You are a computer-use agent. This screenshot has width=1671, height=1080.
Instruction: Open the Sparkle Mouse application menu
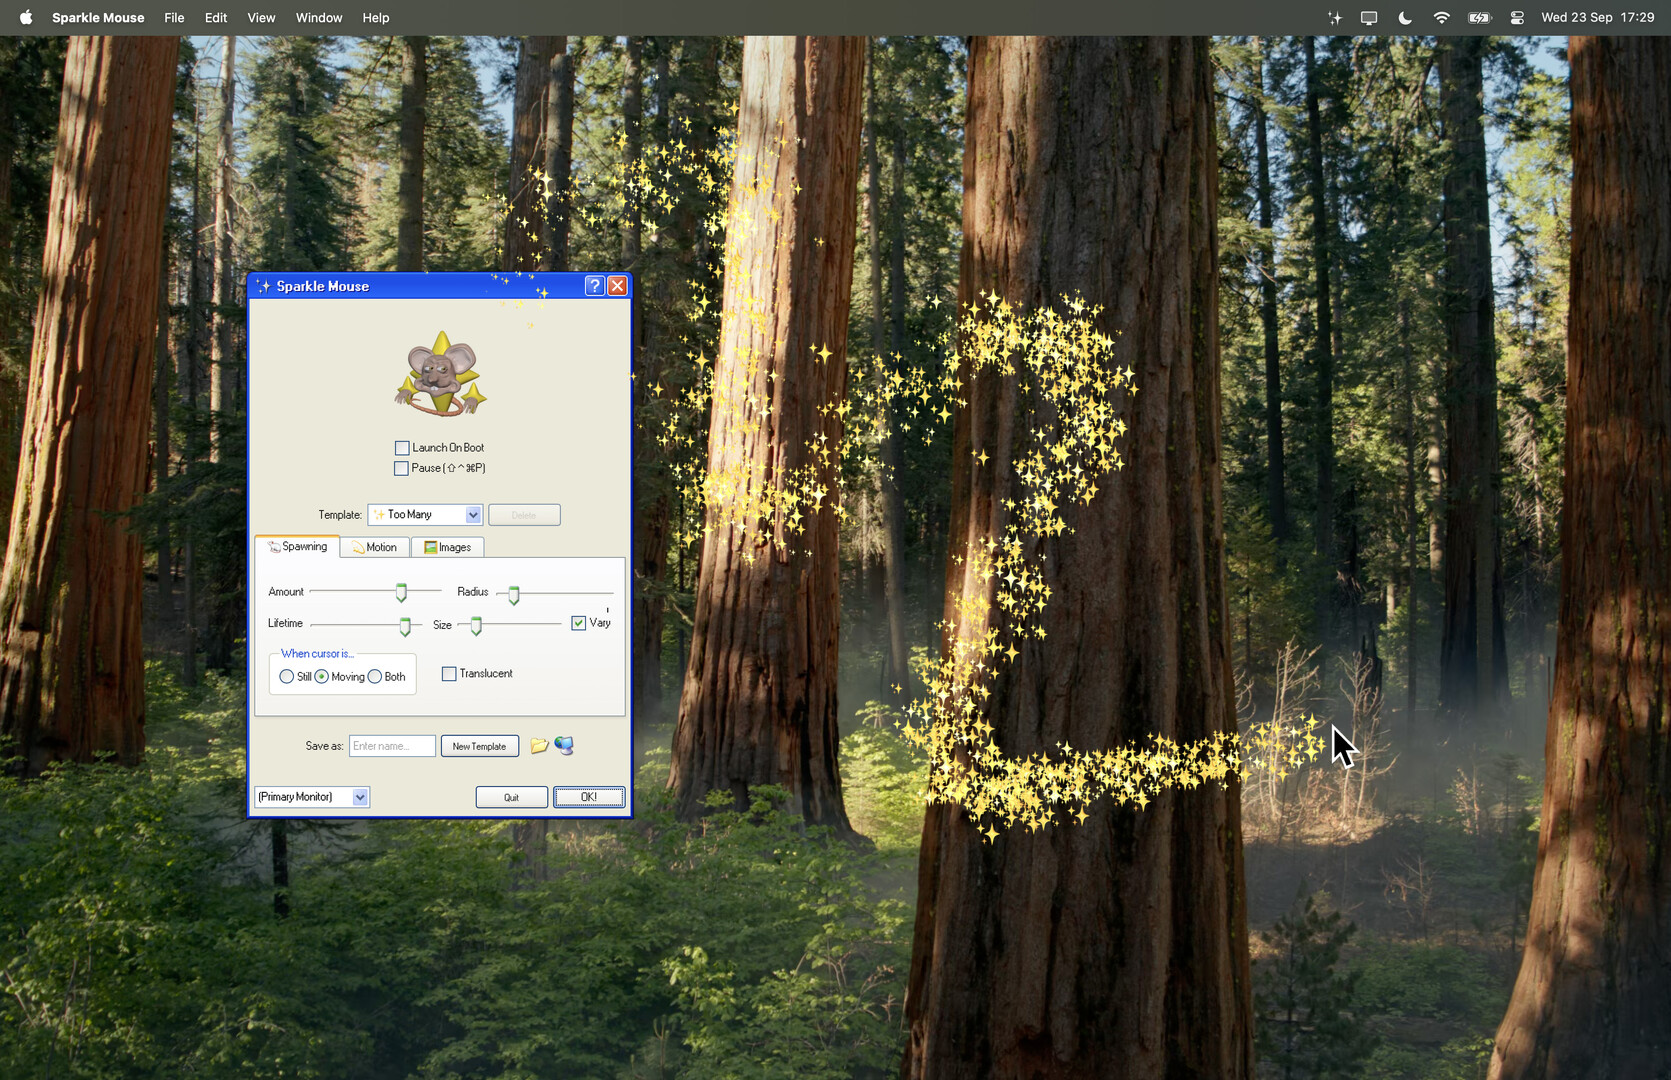point(98,17)
